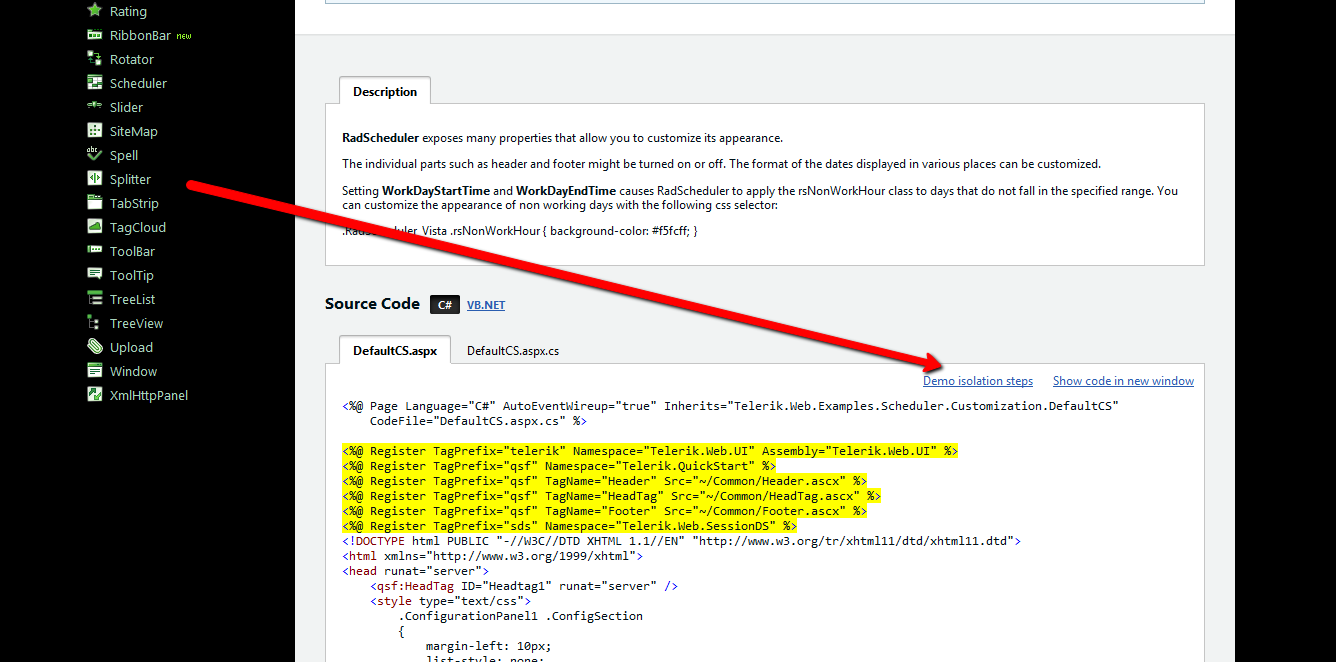Switch to DefaultCS.aspx.cs tab

point(513,351)
